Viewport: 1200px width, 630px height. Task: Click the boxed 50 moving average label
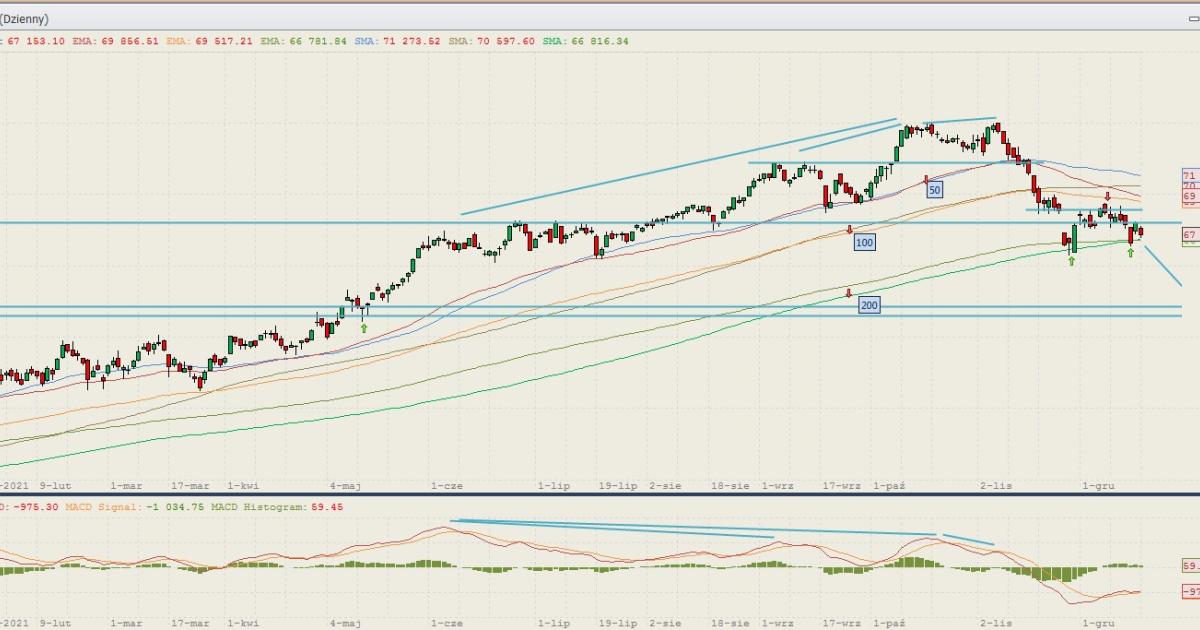pyautogui.click(x=934, y=189)
